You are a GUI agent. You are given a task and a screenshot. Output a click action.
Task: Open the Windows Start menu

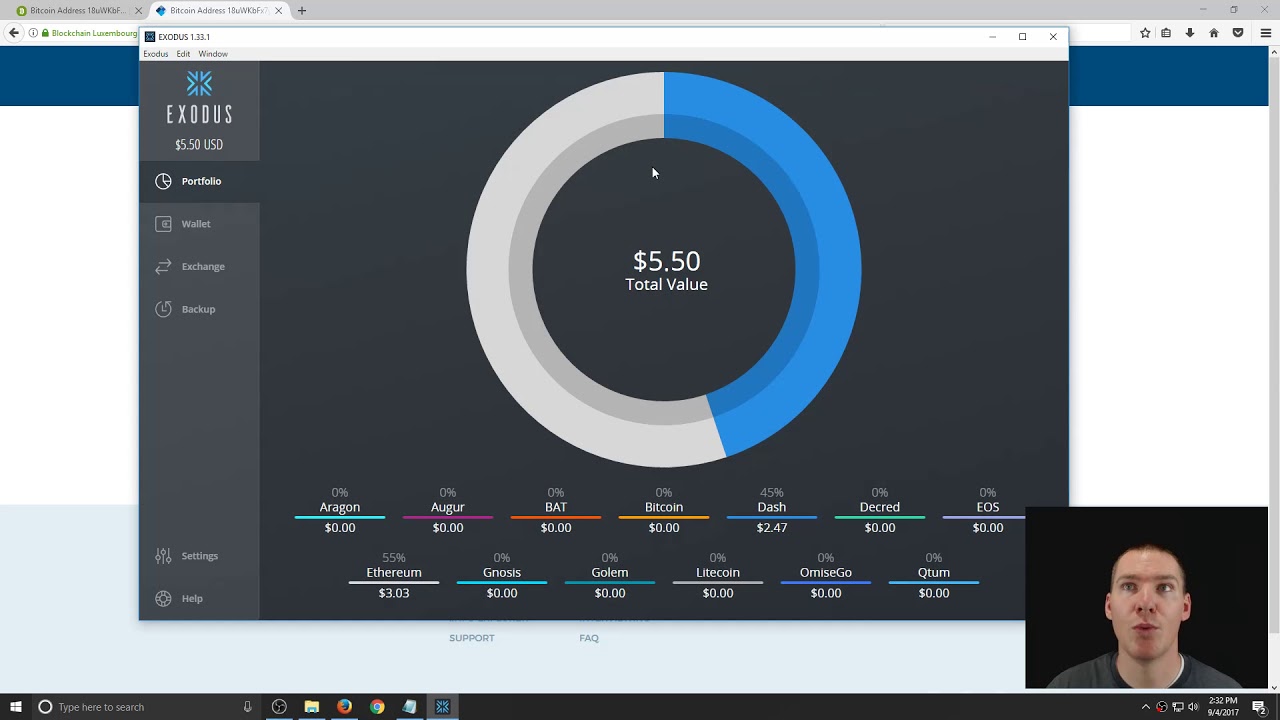pyautogui.click(x=16, y=707)
